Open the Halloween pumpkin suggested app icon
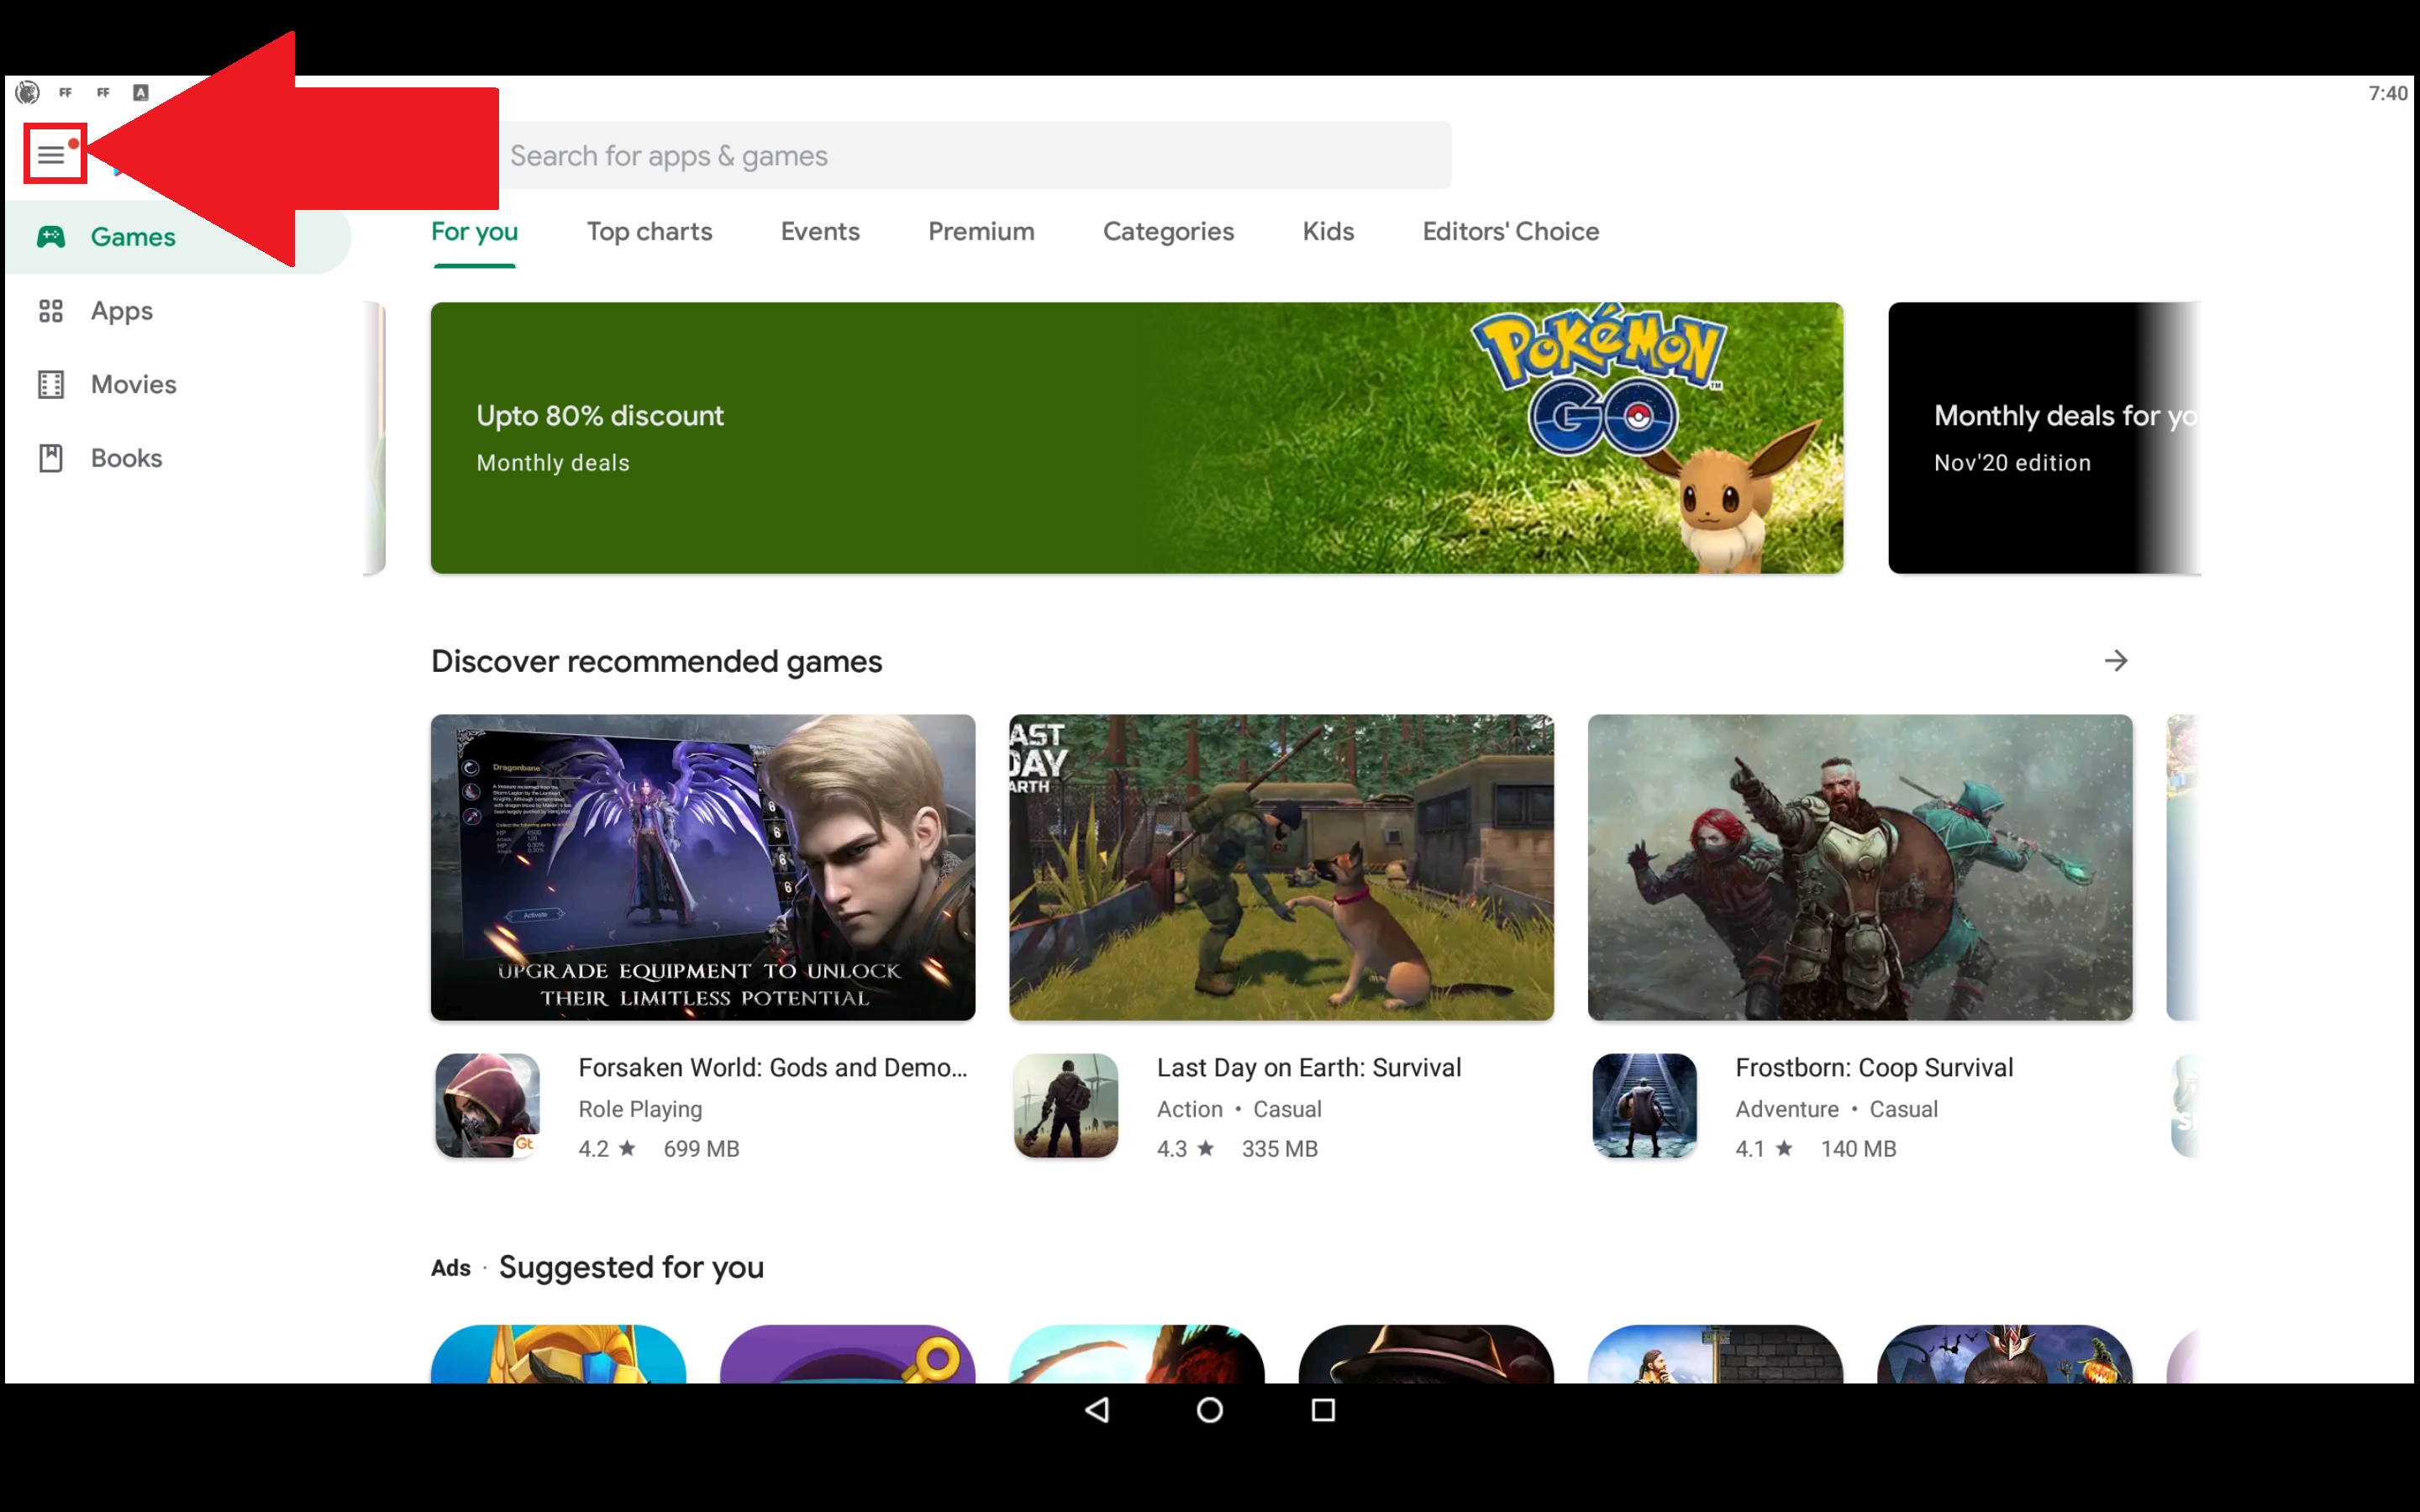The width and height of the screenshot is (2420, 1512). (x=2005, y=1355)
